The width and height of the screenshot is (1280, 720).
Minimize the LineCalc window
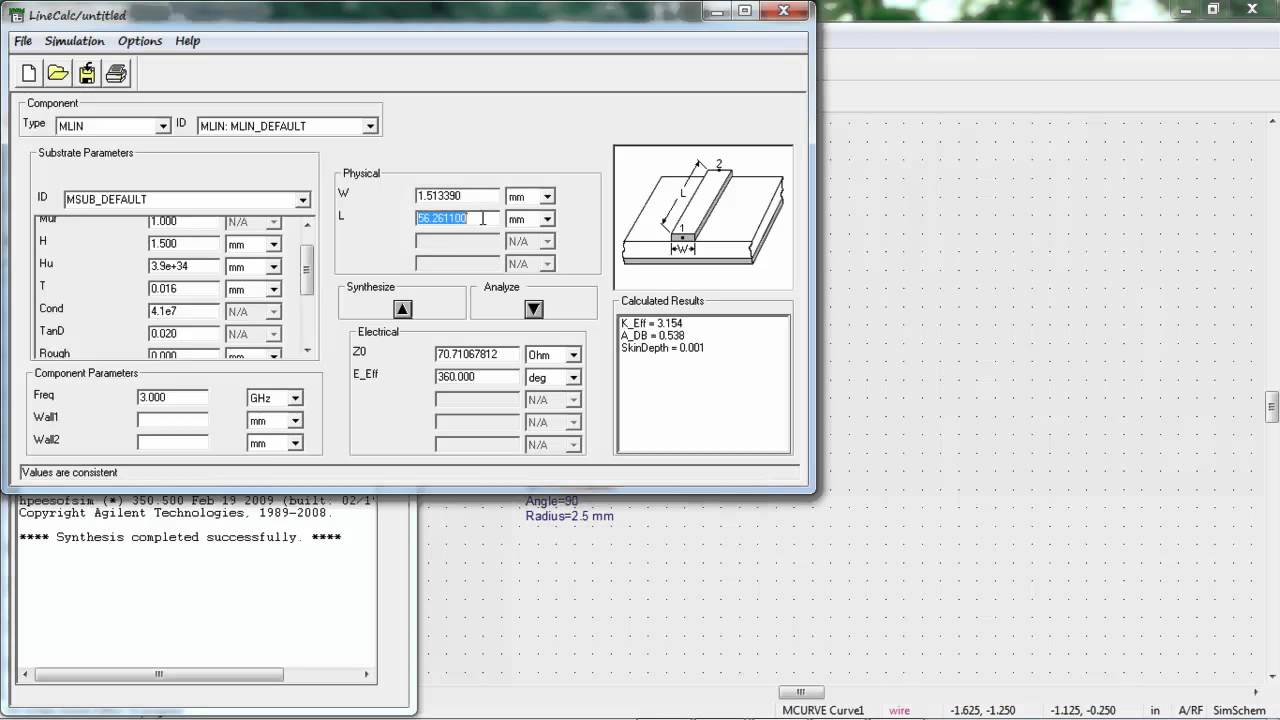tap(716, 11)
